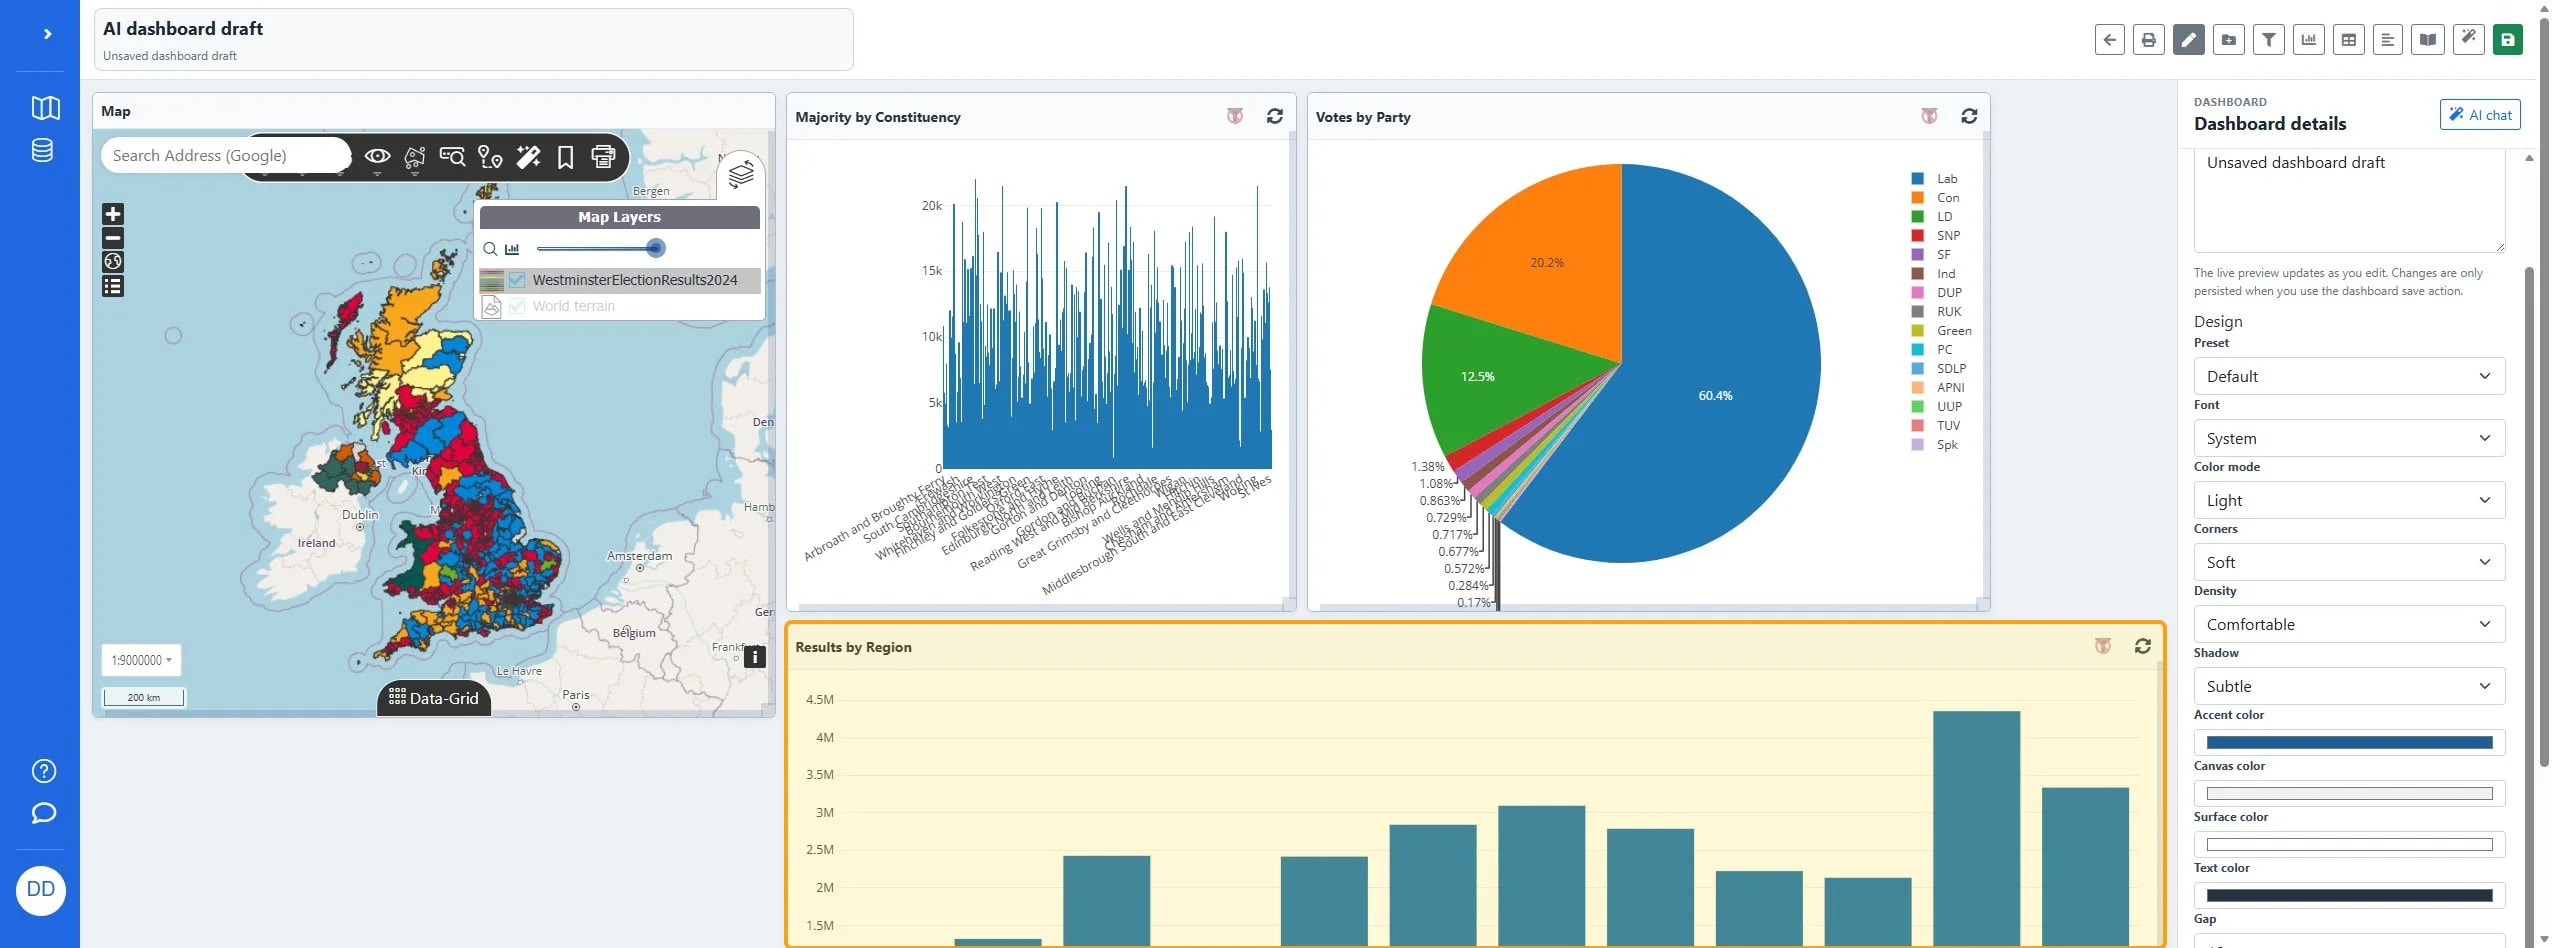
Task: Click the pink icon on Results by Region
Action: [x=2103, y=646]
